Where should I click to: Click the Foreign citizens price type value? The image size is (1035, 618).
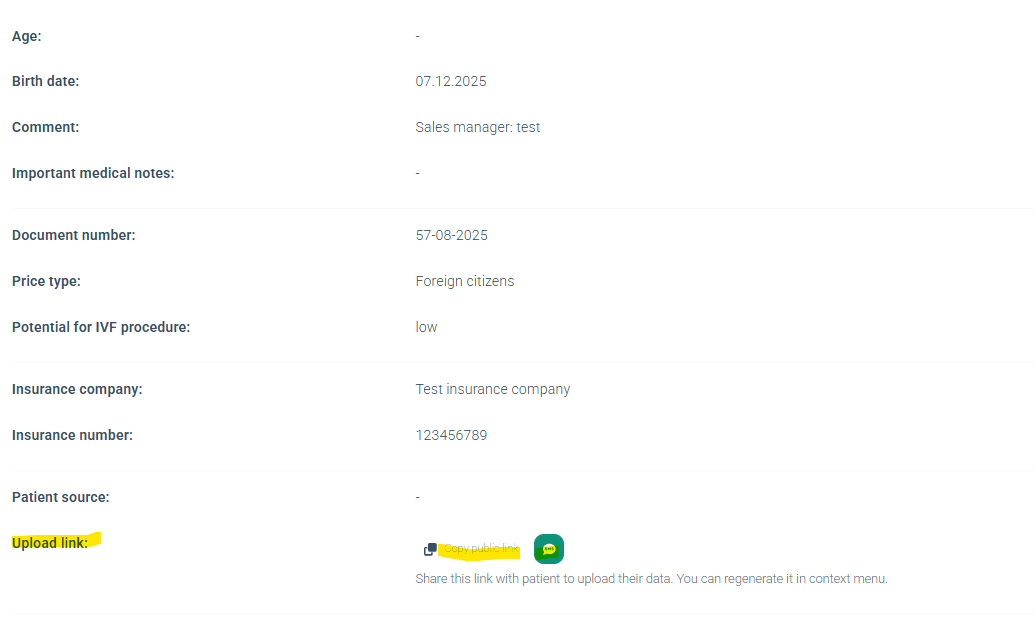pyautogui.click(x=465, y=281)
